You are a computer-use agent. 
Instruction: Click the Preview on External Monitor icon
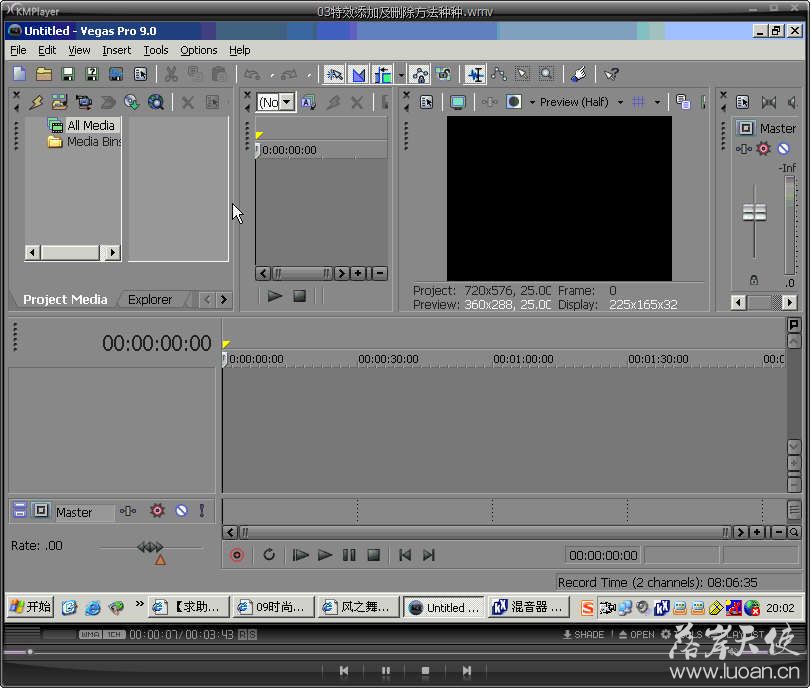click(458, 102)
